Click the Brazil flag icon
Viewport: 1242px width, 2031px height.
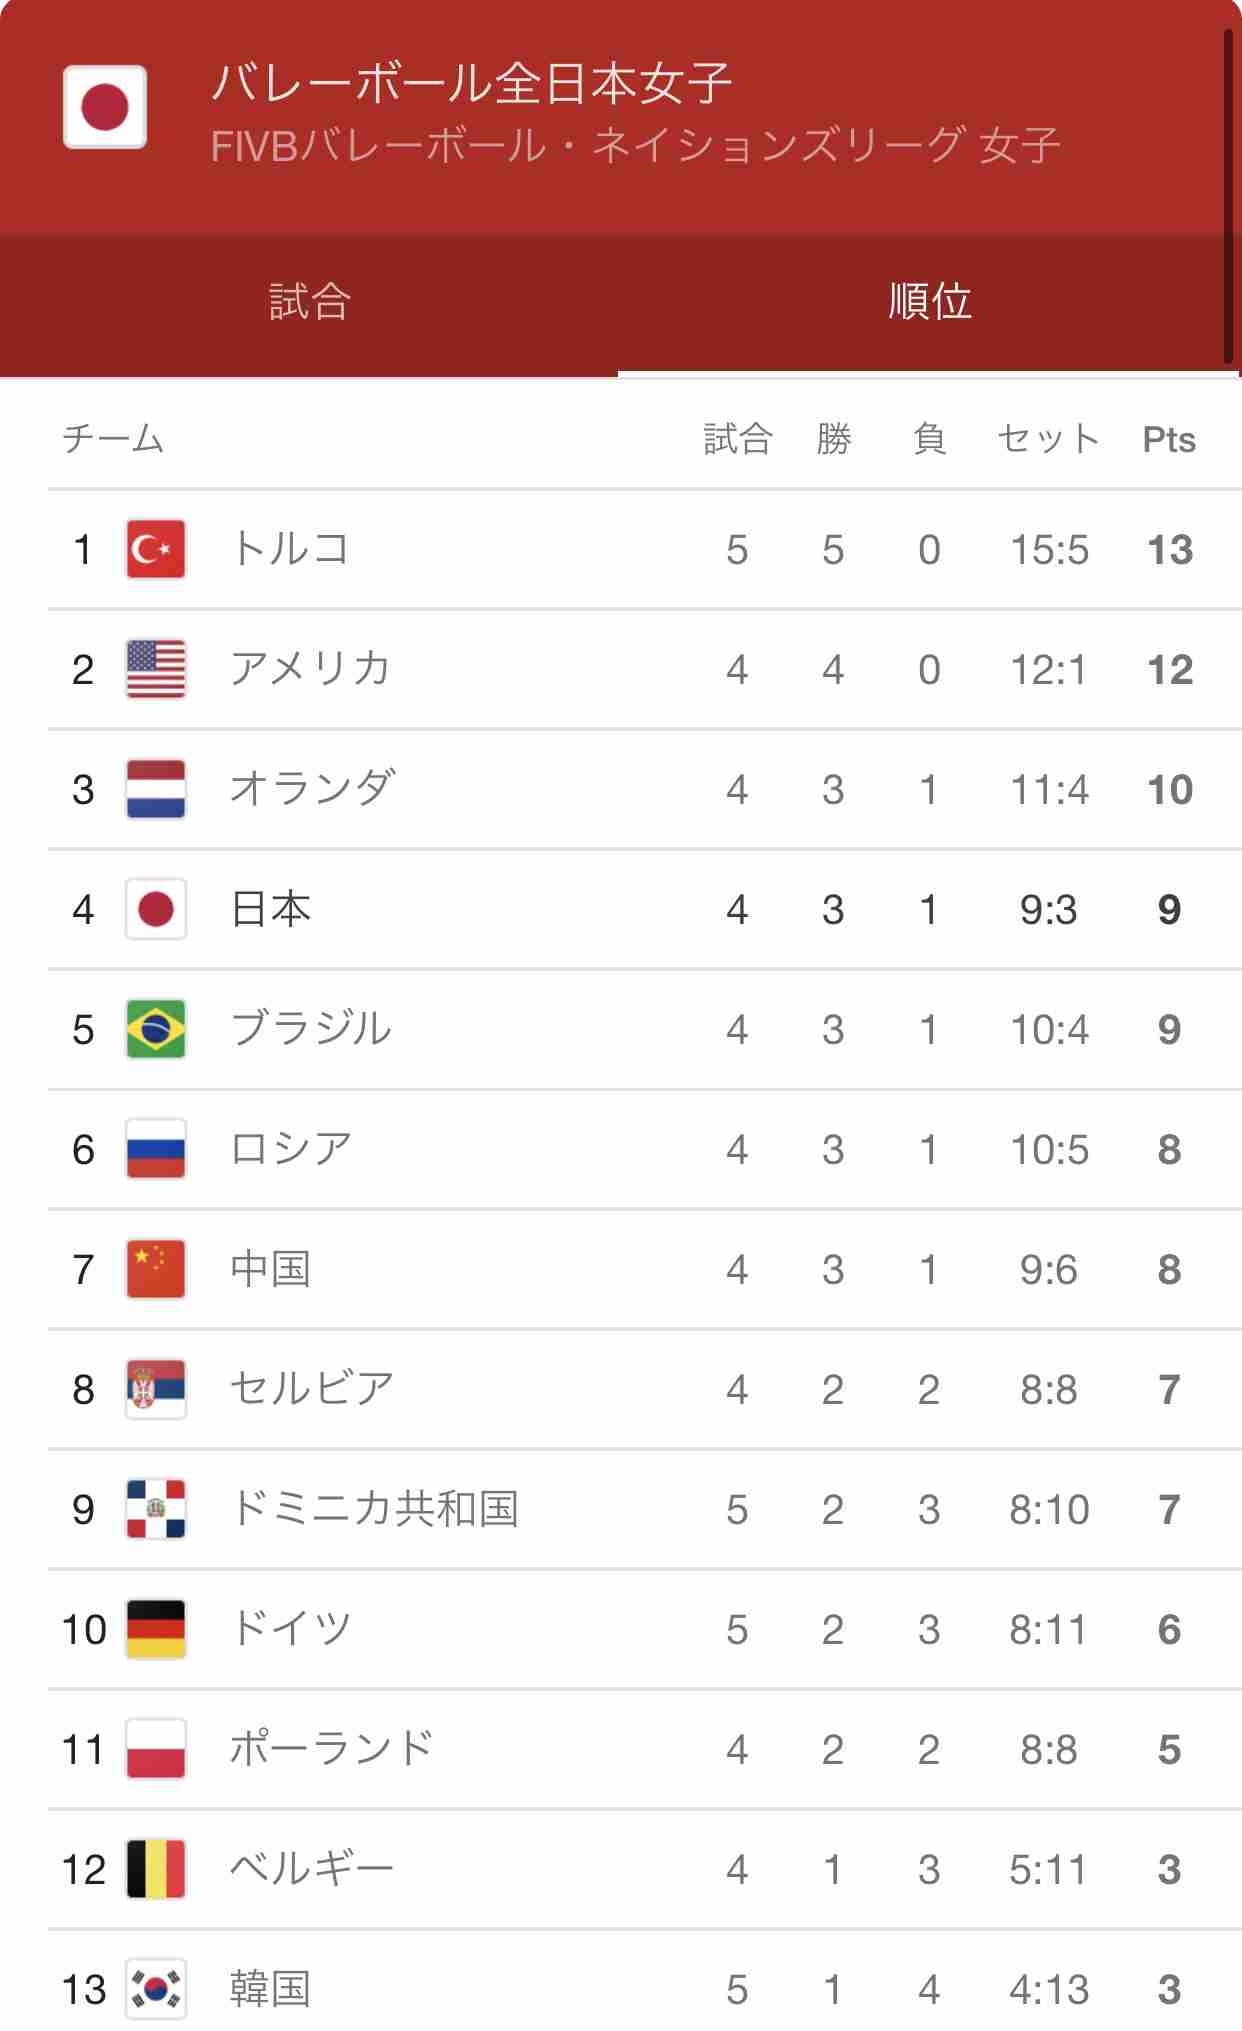(x=156, y=1029)
